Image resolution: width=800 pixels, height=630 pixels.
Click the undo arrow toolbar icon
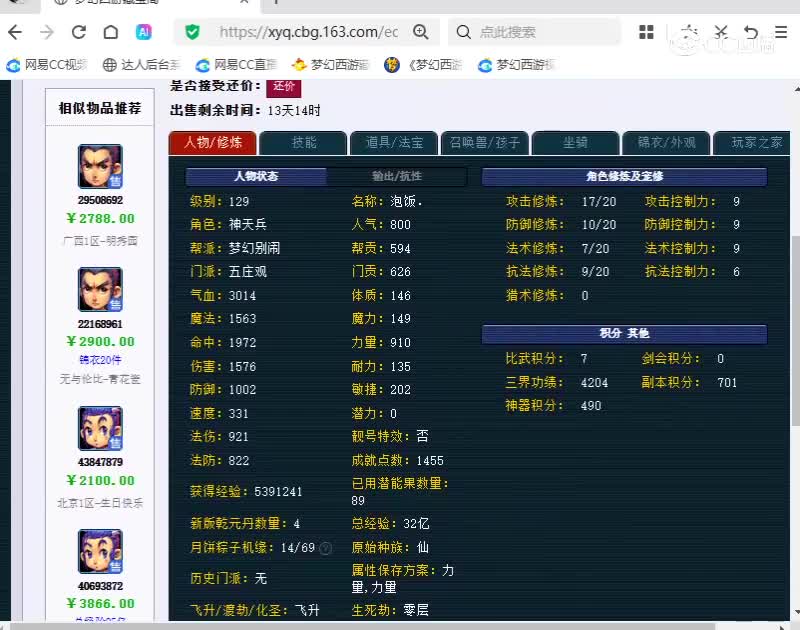click(751, 32)
